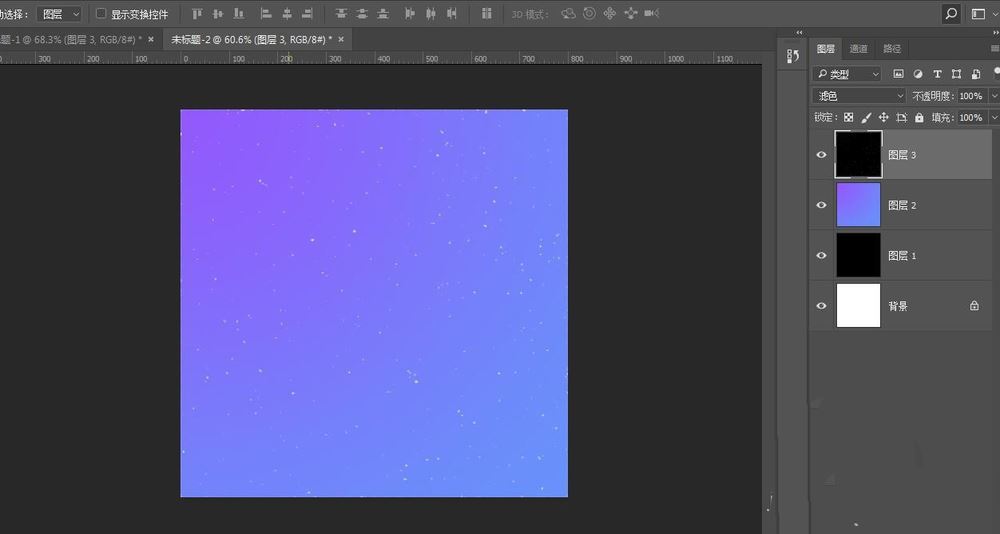Click the 填充 fill value field

point(971,117)
